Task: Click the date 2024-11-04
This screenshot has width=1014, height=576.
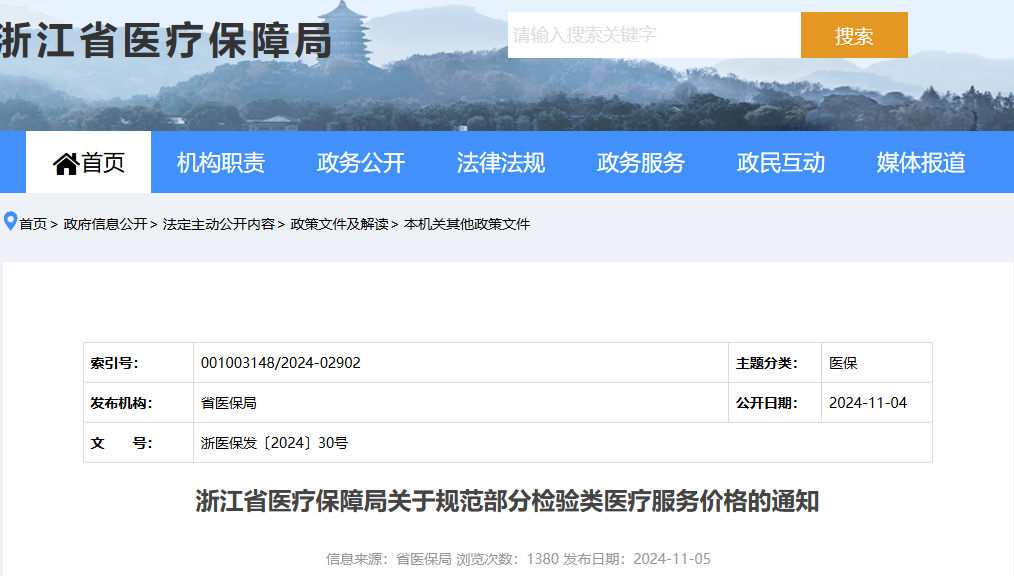Action: (x=868, y=403)
